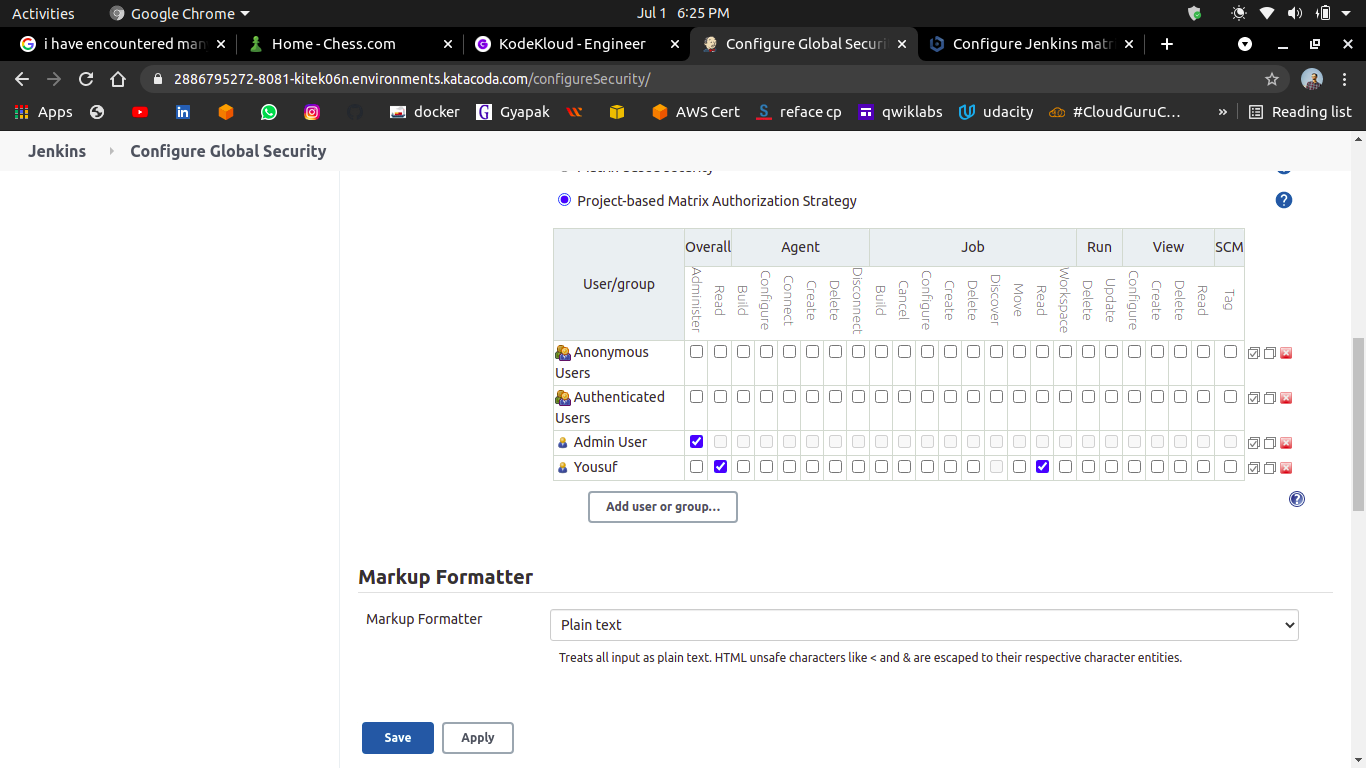Click unselect-all icon in Admin User row
The width and height of the screenshot is (1366, 768).
(x=1270, y=443)
